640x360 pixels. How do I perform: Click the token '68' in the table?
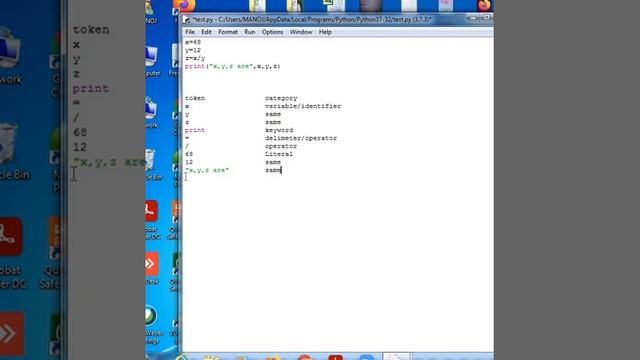189,154
